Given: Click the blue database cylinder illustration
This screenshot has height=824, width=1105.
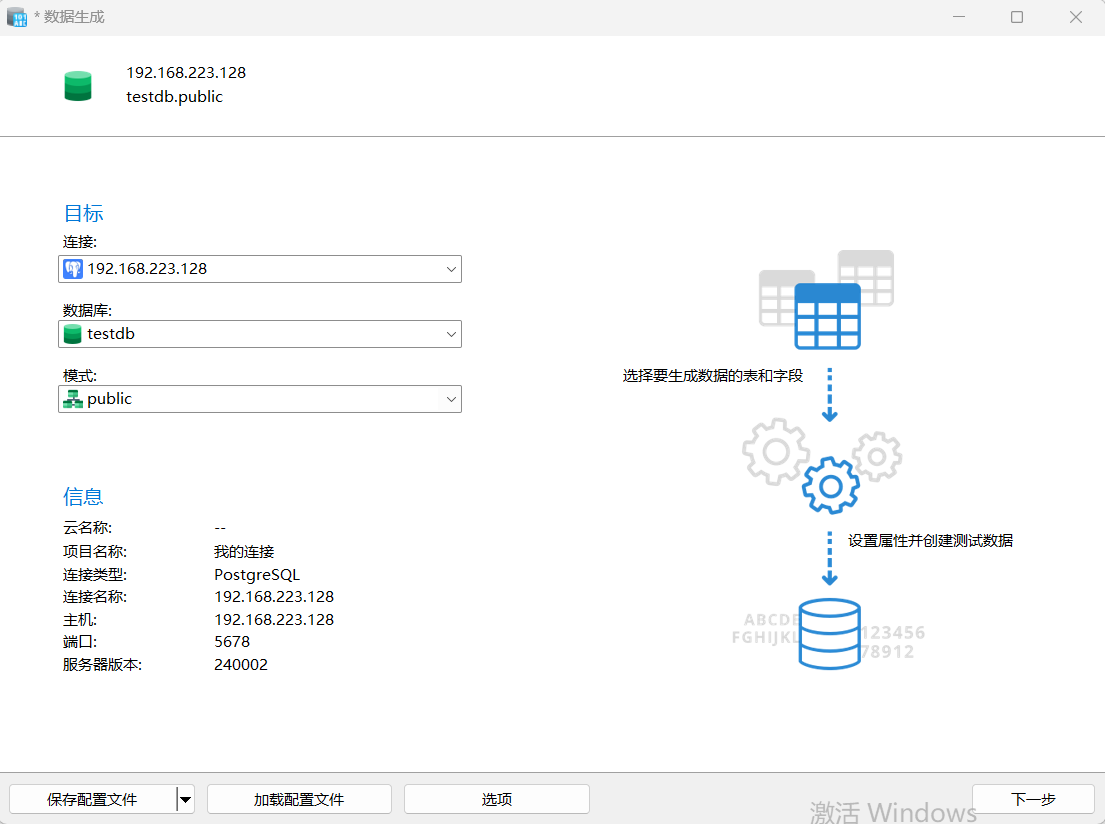Looking at the screenshot, I should [x=829, y=634].
